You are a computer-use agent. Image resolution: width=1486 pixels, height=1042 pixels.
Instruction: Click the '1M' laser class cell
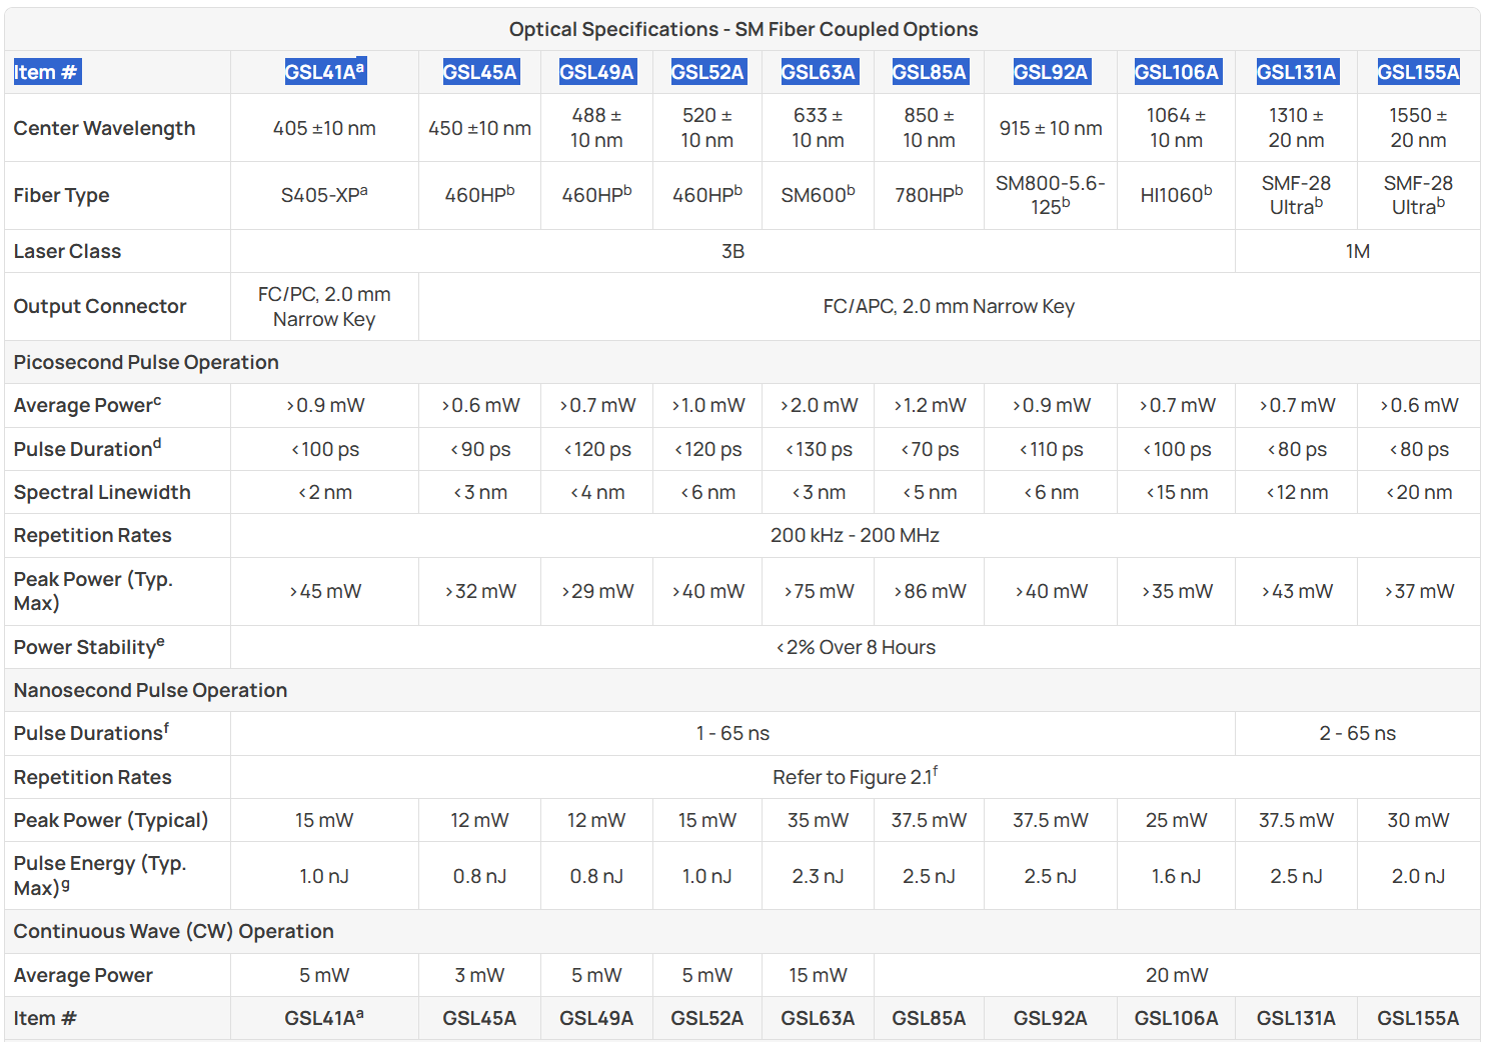pyautogui.click(x=1358, y=251)
